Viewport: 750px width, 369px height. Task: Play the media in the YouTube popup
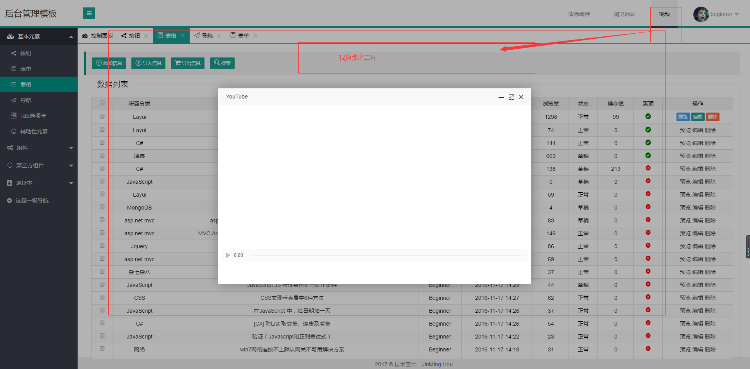tap(228, 255)
